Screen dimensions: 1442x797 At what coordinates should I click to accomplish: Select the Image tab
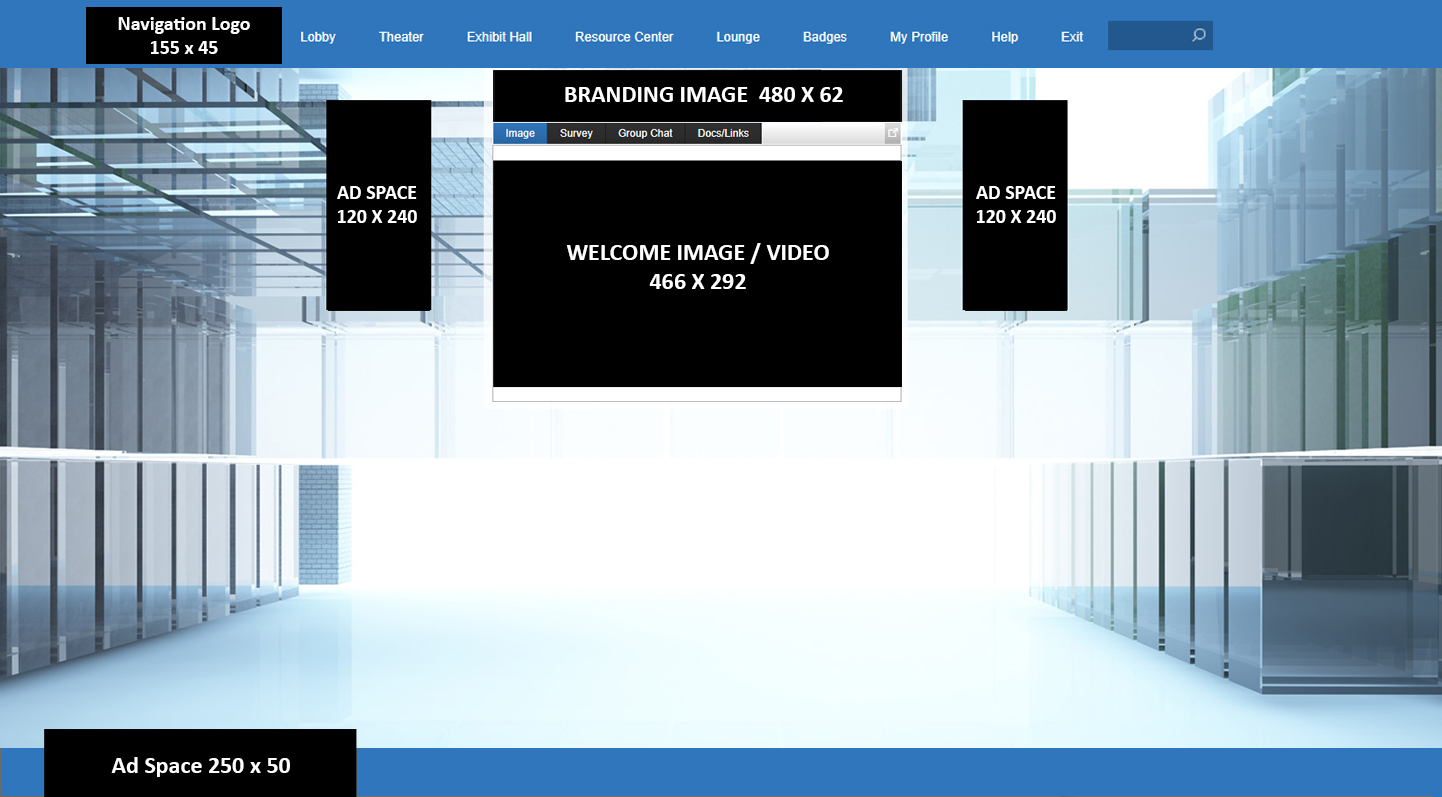[520, 133]
